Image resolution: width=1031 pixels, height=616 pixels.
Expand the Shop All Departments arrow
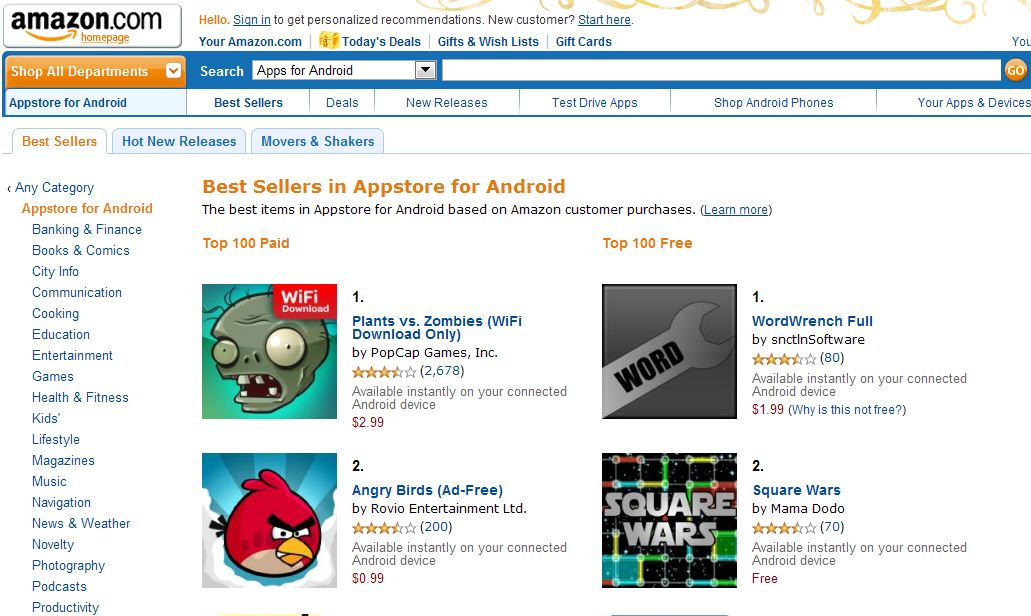[x=174, y=71]
